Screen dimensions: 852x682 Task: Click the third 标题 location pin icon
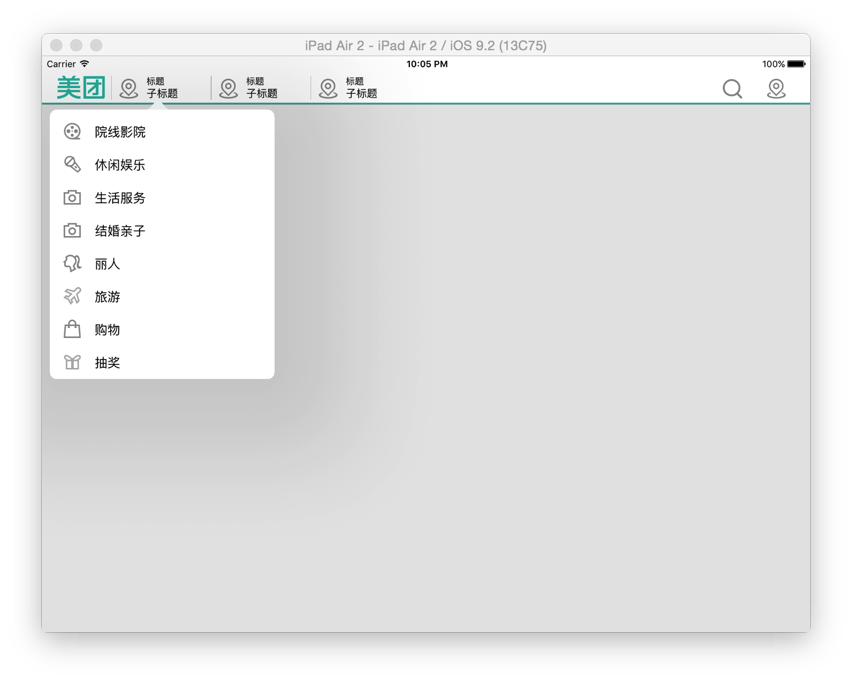(x=328, y=88)
